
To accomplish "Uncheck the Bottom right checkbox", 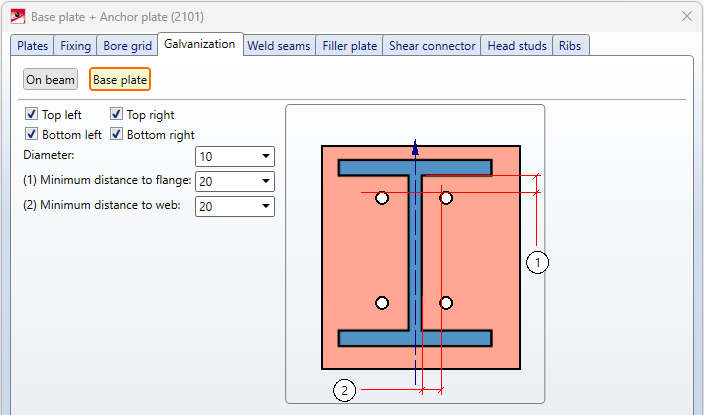I will 116,134.
